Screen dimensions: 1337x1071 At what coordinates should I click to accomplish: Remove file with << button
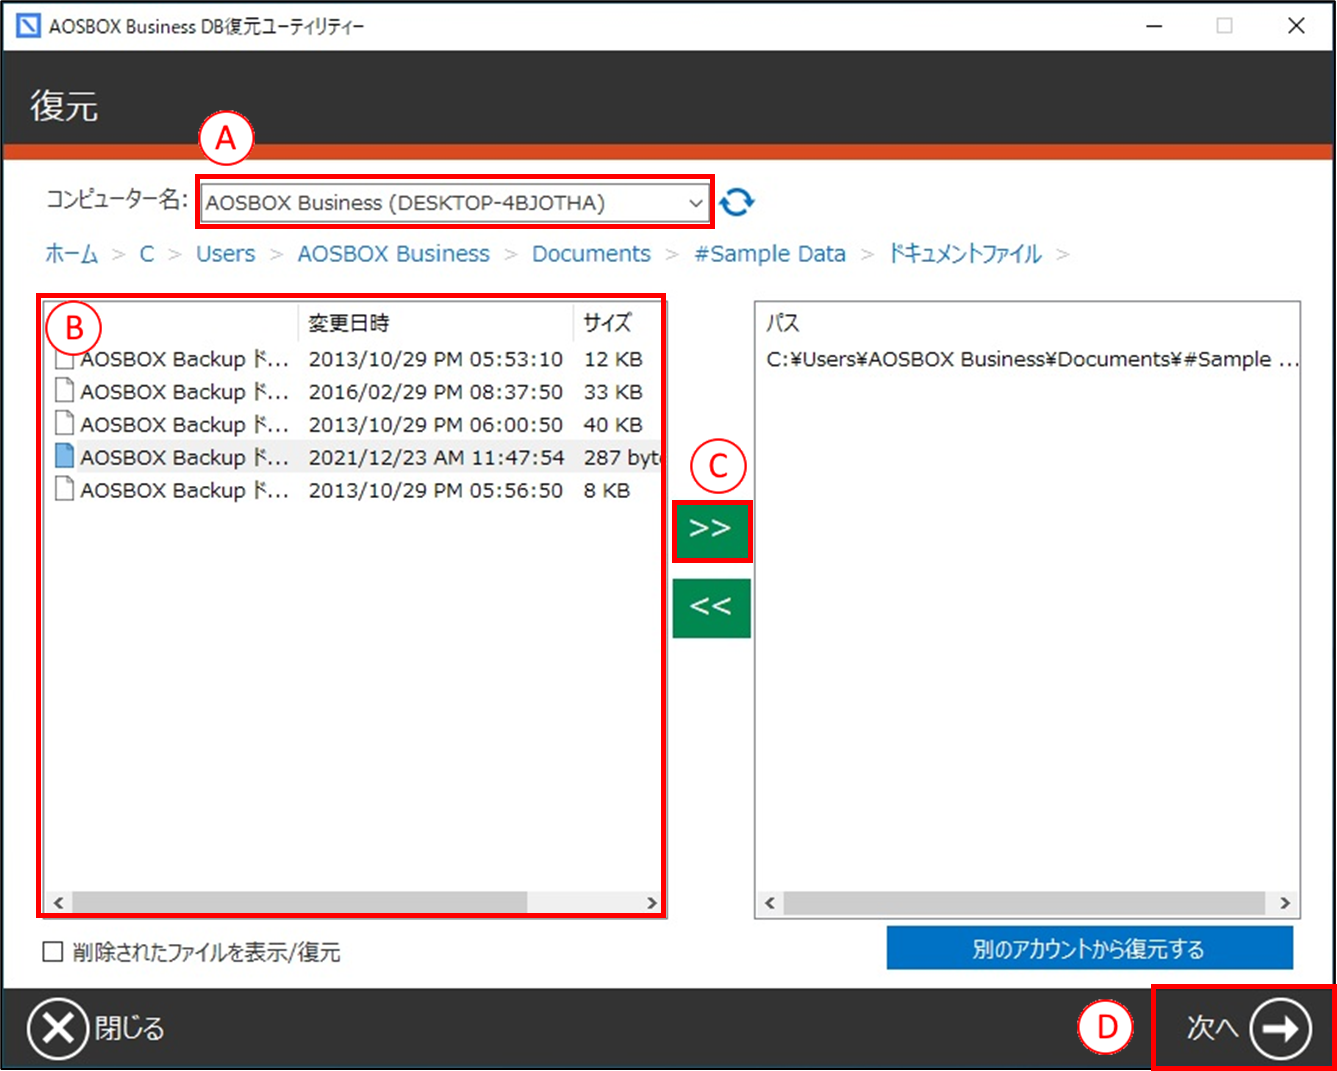[x=711, y=607]
